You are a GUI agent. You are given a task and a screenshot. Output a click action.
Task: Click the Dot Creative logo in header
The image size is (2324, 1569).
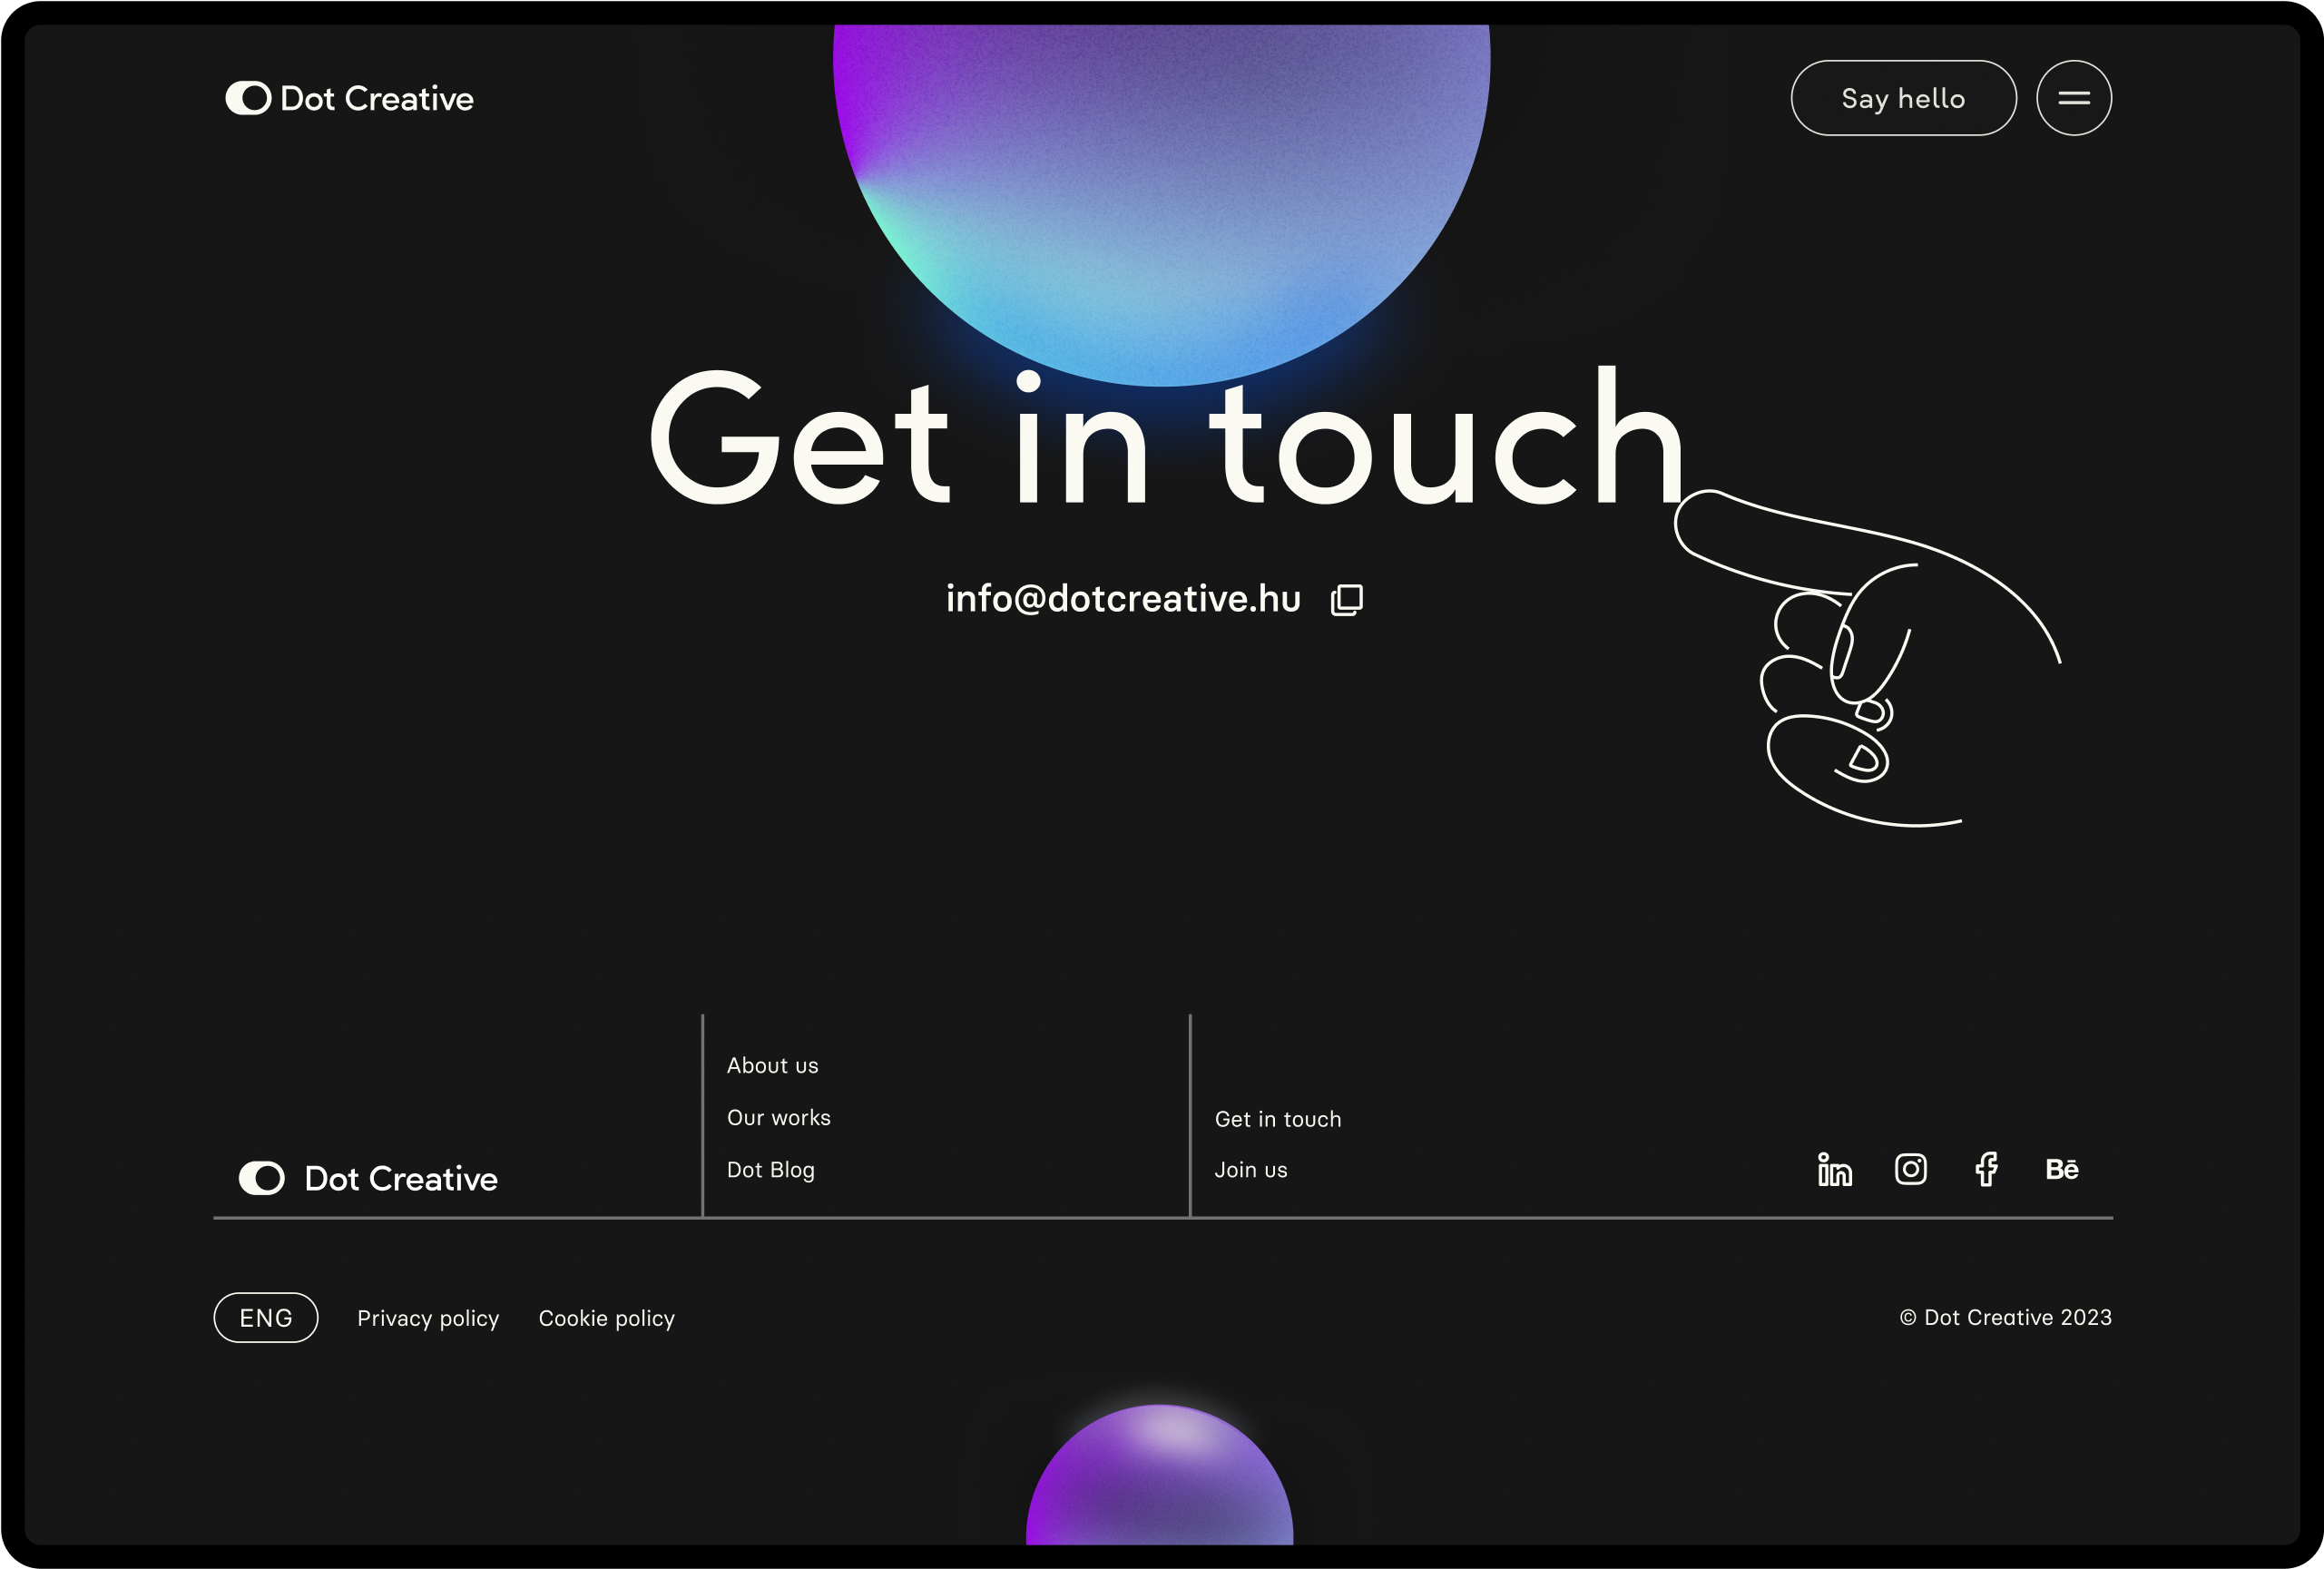point(349,98)
